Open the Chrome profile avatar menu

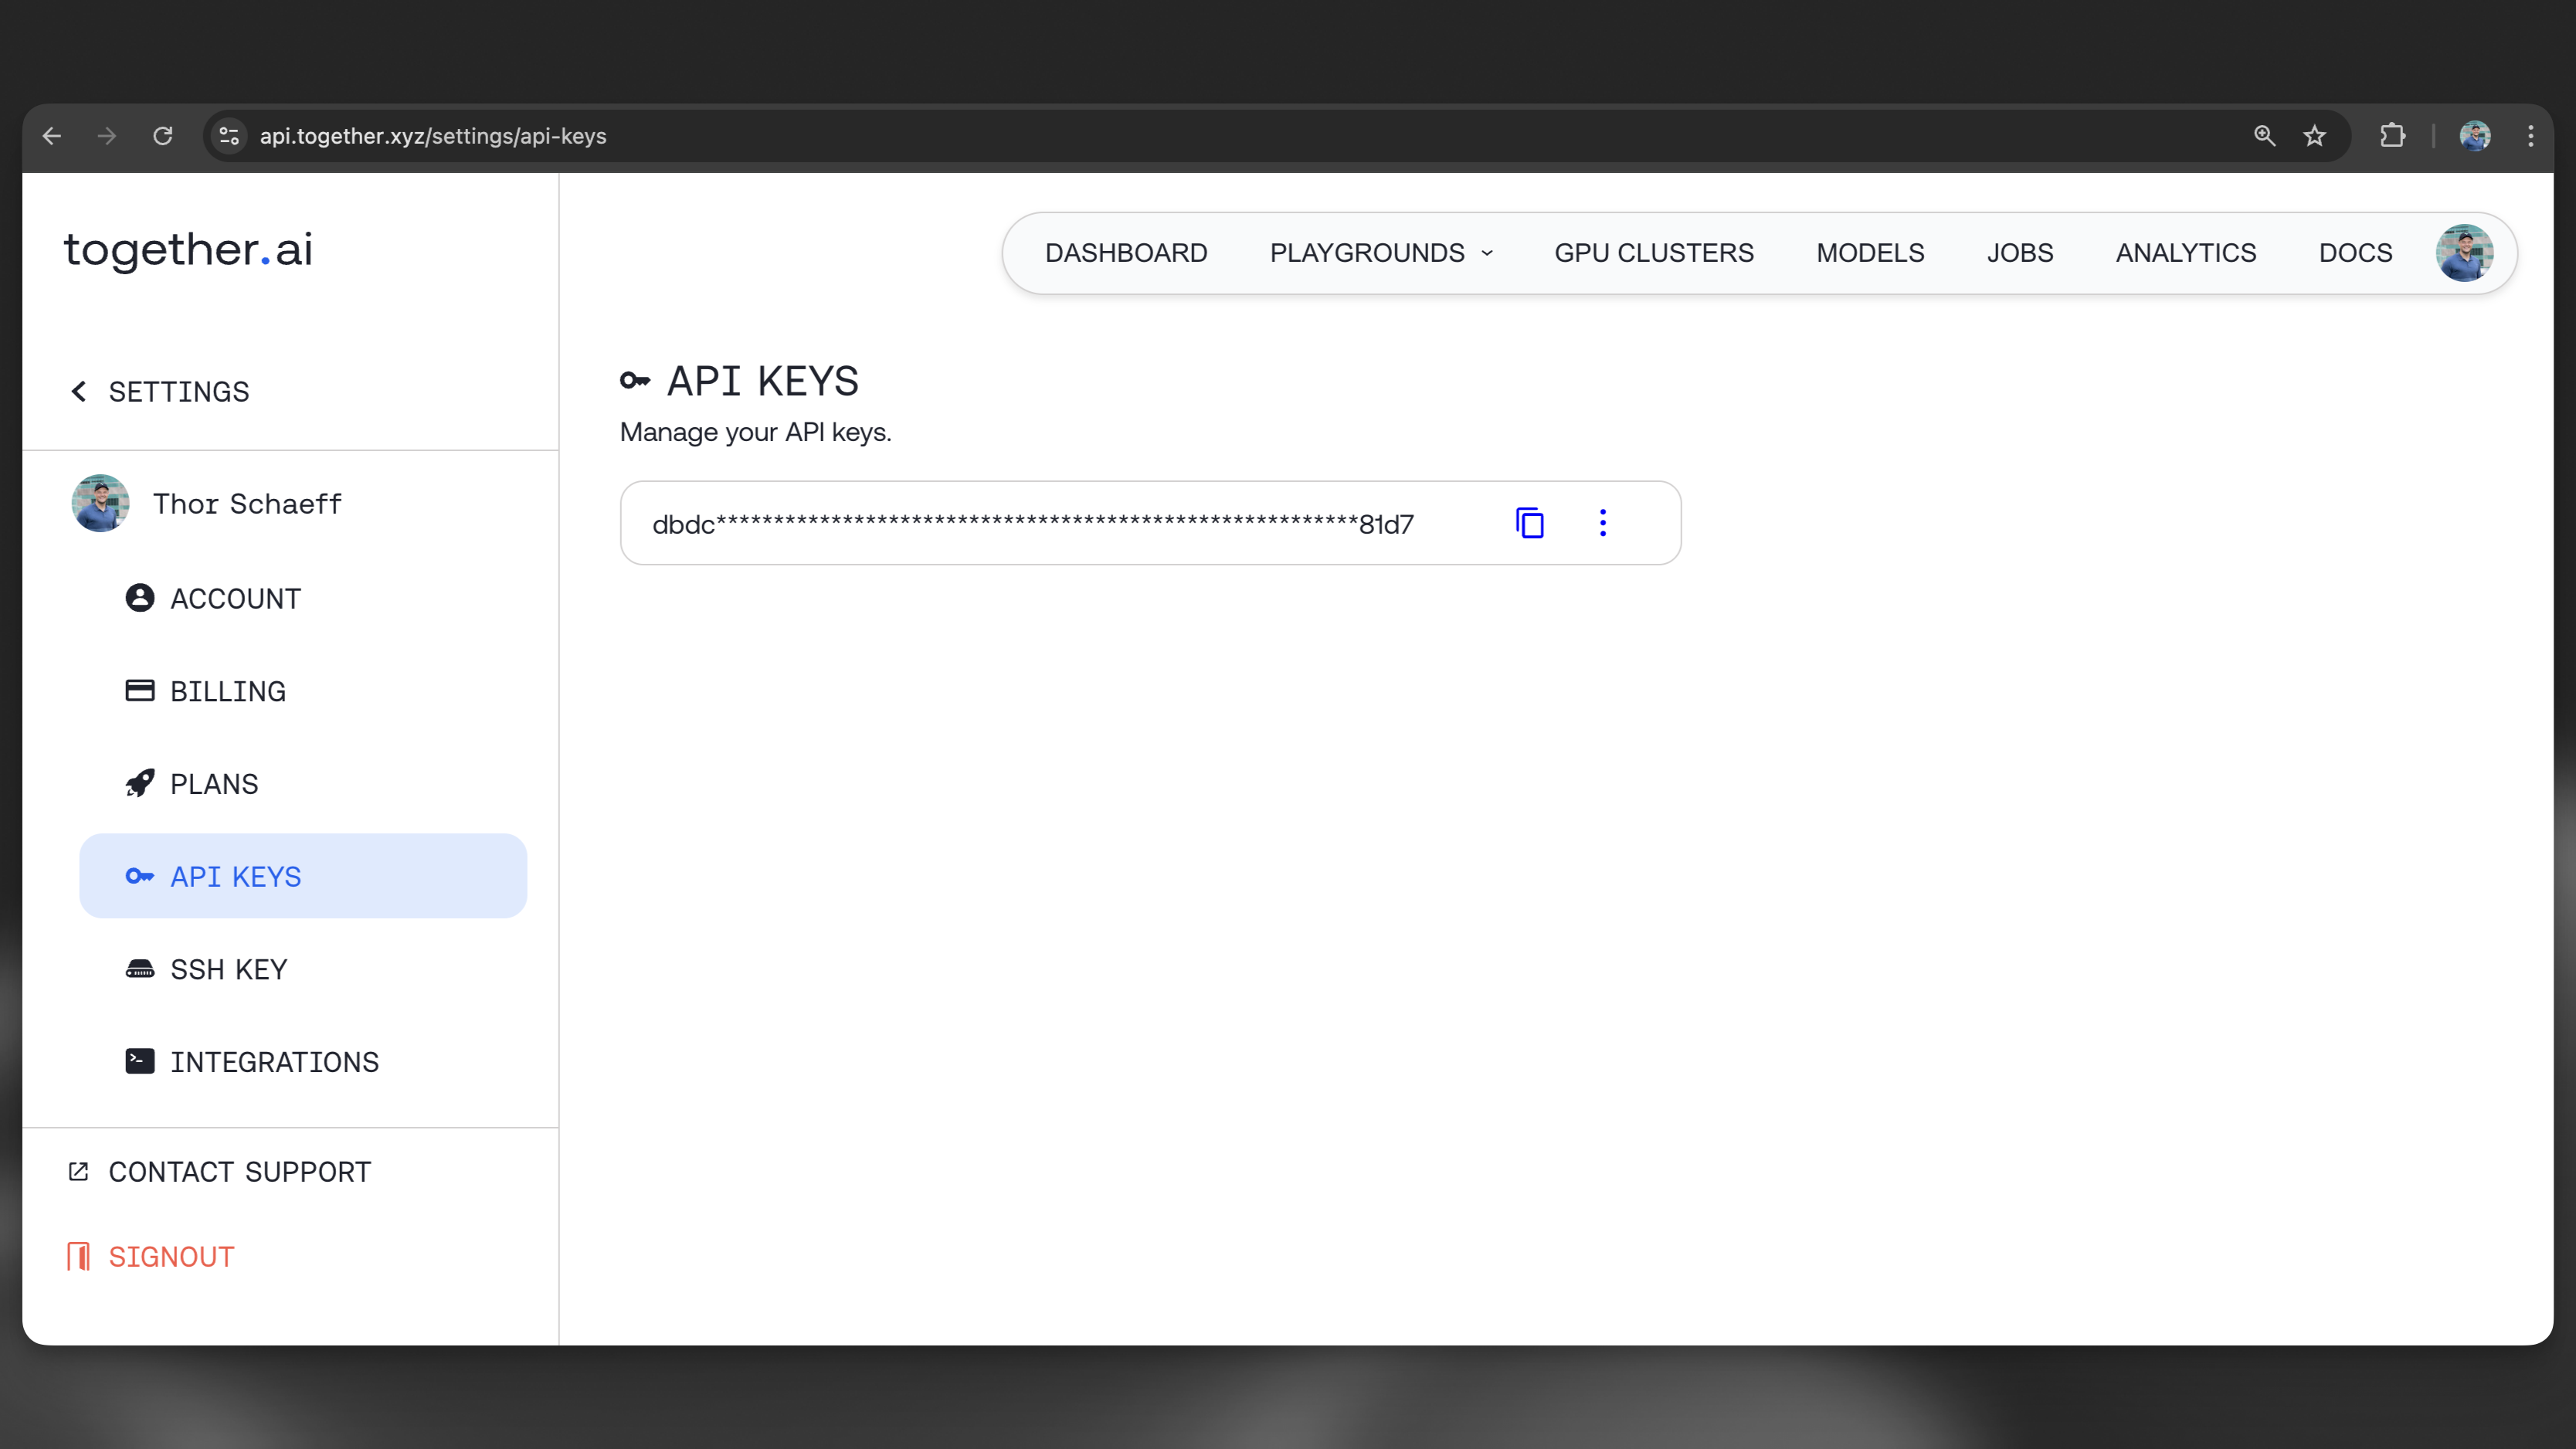click(x=2474, y=135)
